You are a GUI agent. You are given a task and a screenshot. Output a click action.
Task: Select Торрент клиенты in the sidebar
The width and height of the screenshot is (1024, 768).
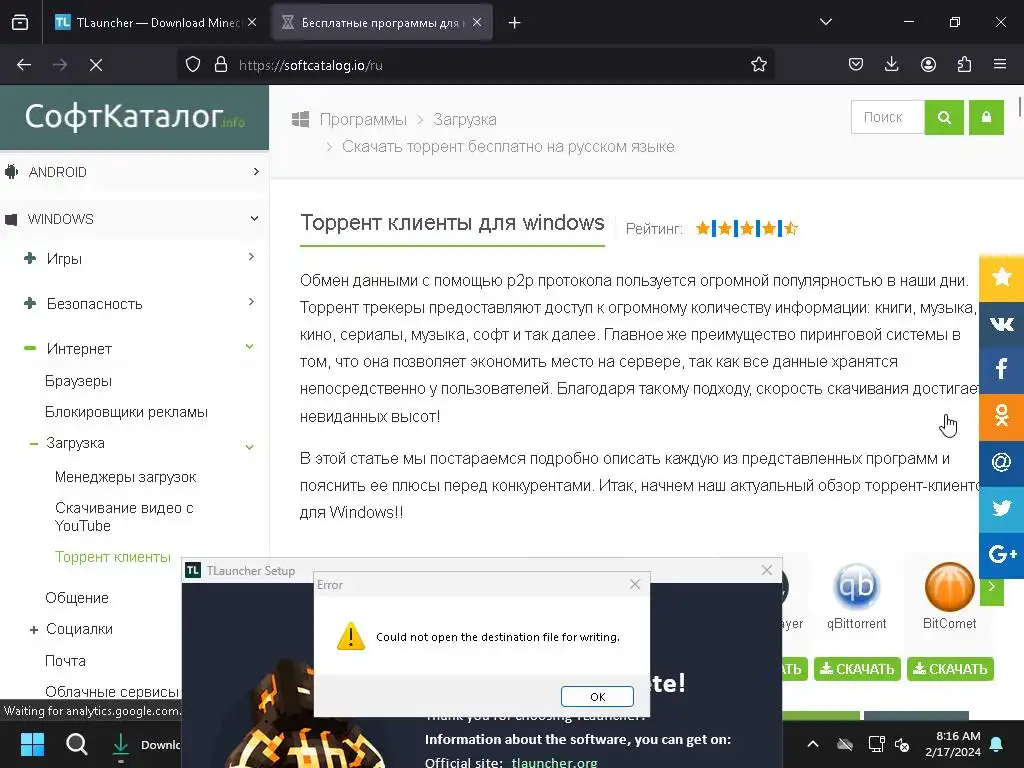pyautogui.click(x=112, y=556)
